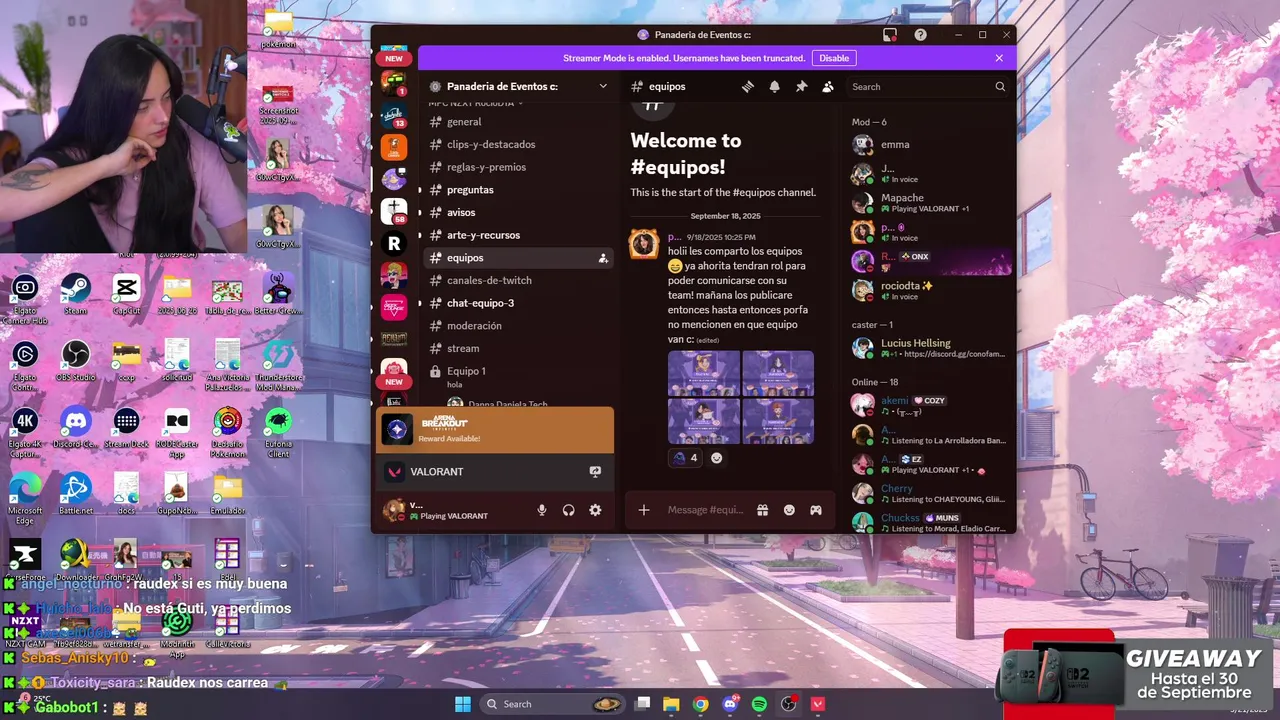1280x720 pixels.
Task: Open member emma in Mod list
Action: point(929,145)
